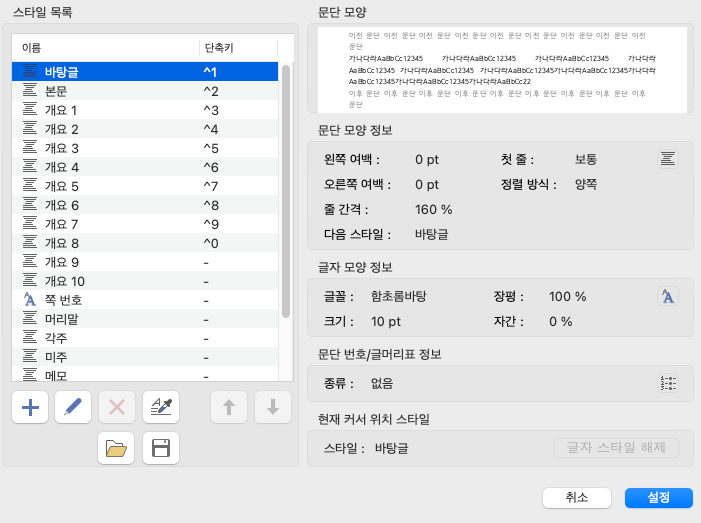Click the paragraph icon of the 바탕글 row
The height and width of the screenshot is (523, 701).
[x=30, y=72]
